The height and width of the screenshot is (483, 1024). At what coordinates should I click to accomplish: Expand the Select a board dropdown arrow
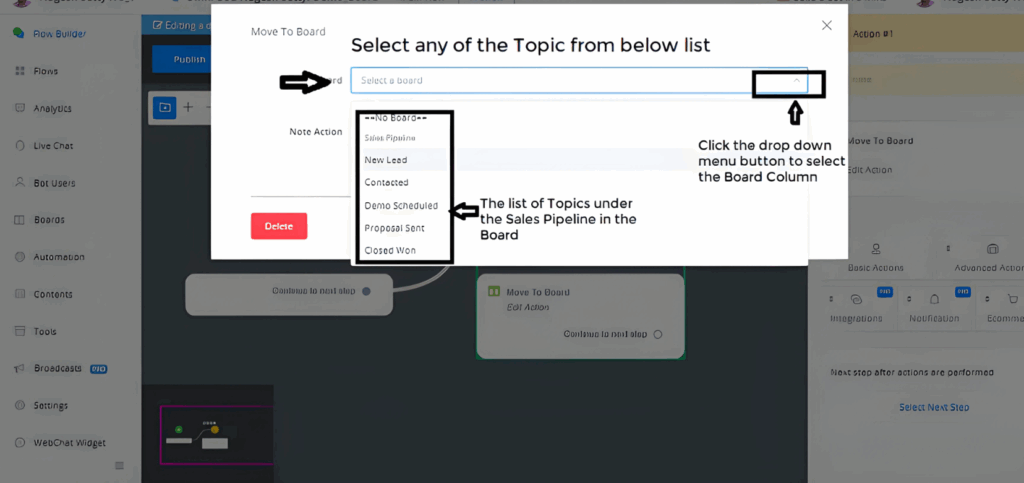(796, 80)
